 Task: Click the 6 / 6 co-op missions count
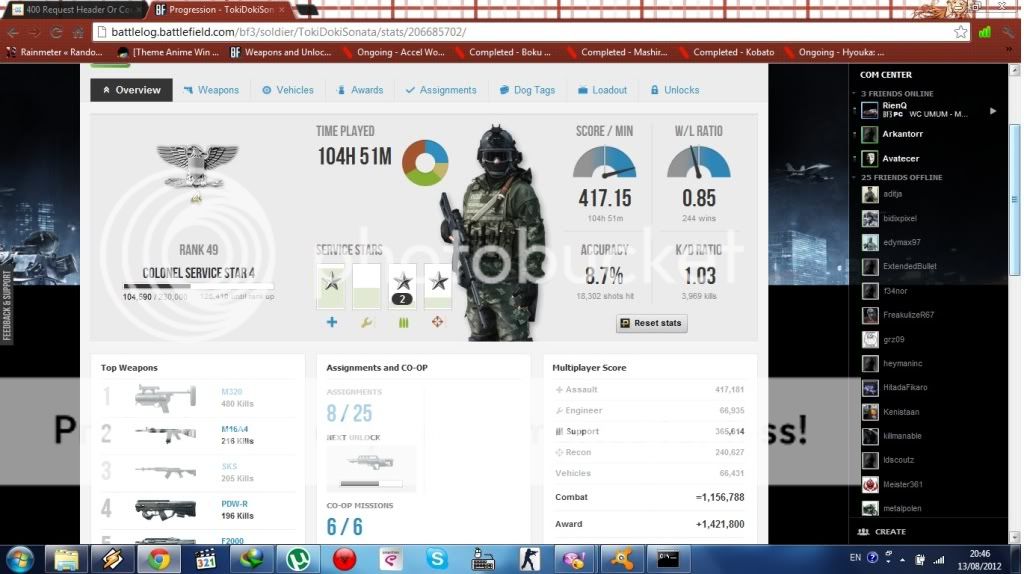344,526
